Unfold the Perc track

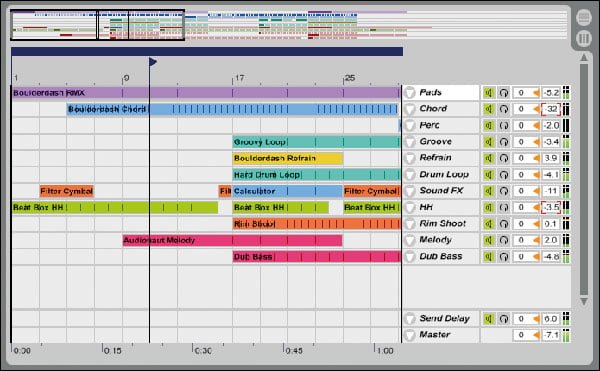tap(410, 125)
